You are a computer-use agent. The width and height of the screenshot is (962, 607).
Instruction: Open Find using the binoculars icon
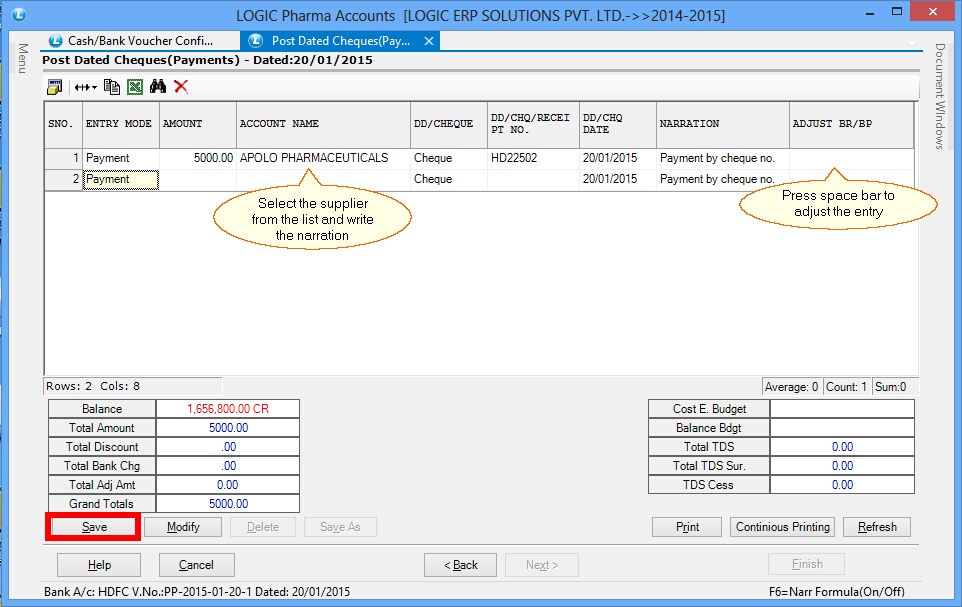pyautogui.click(x=157, y=87)
